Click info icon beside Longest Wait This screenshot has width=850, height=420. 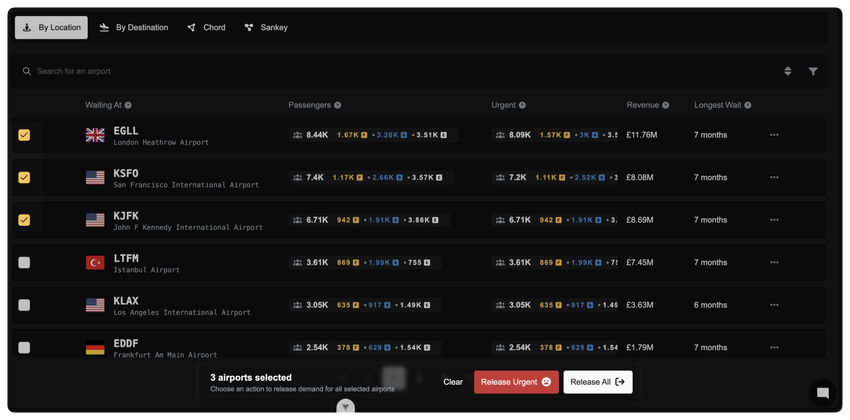(747, 105)
